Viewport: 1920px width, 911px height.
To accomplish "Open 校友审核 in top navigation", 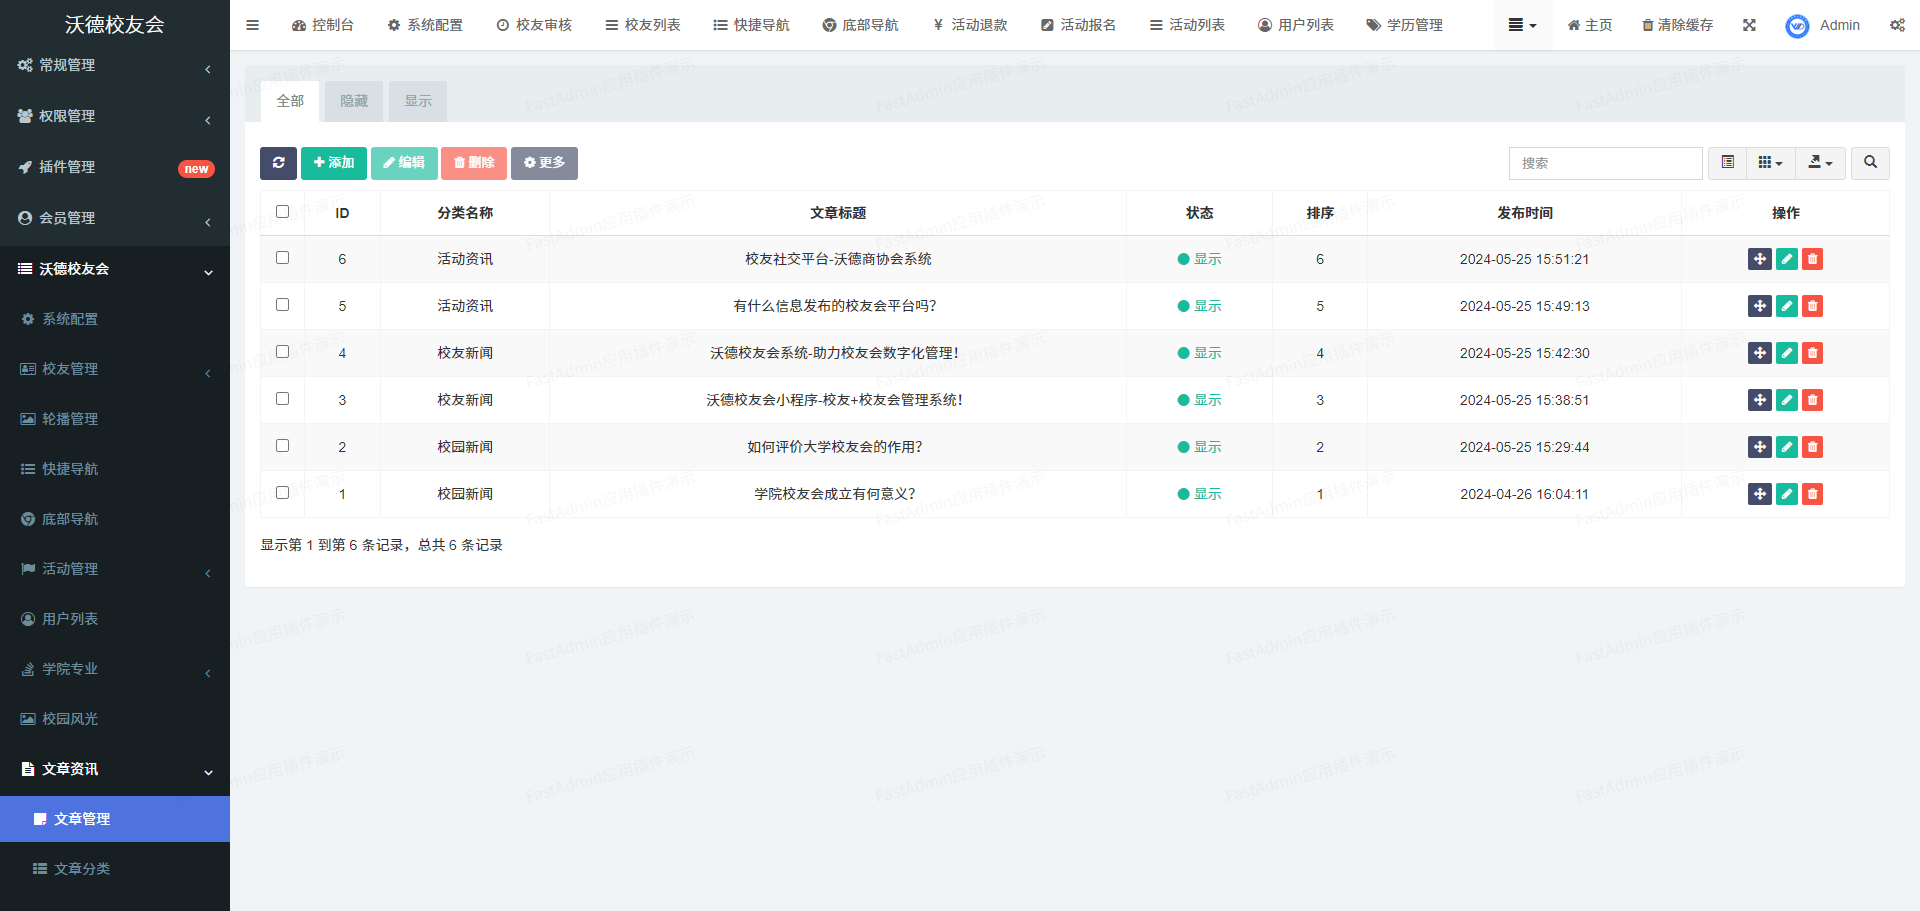I will tap(534, 25).
